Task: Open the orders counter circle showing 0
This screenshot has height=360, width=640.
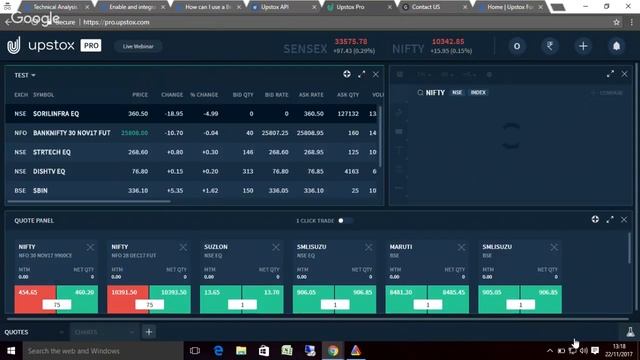Action: pyautogui.click(x=517, y=46)
